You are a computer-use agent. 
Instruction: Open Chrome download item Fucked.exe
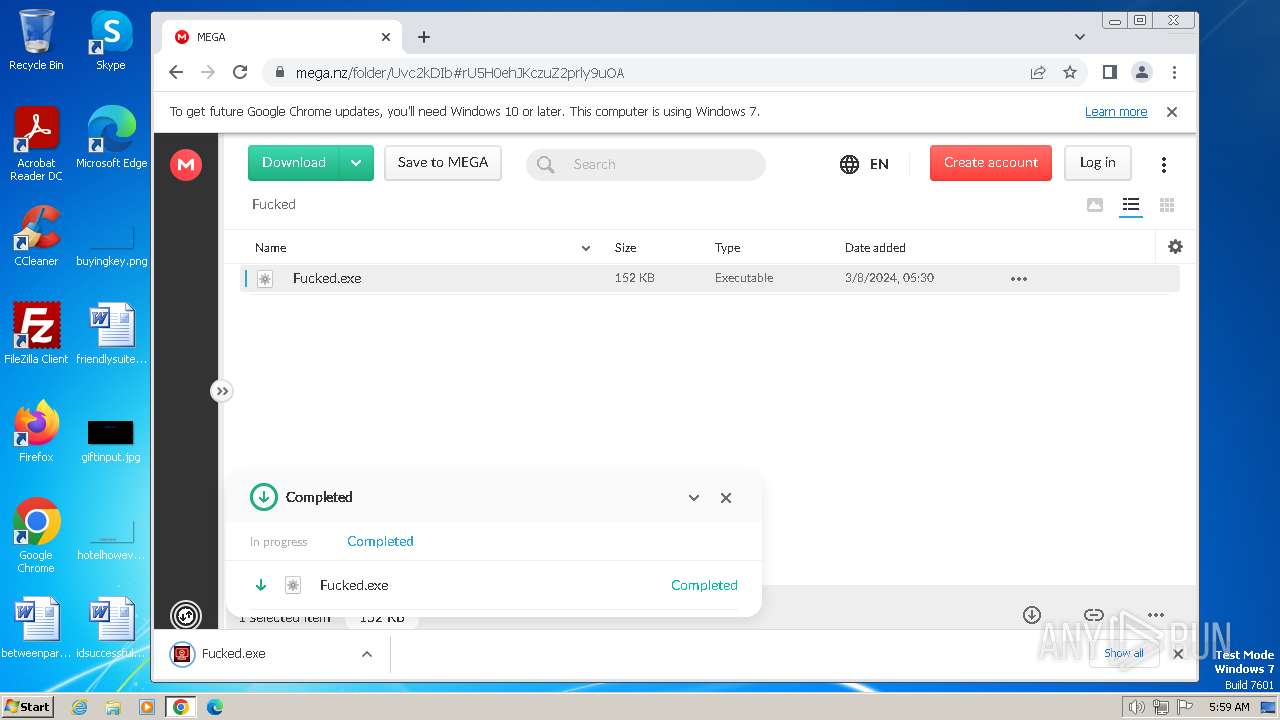coord(255,654)
